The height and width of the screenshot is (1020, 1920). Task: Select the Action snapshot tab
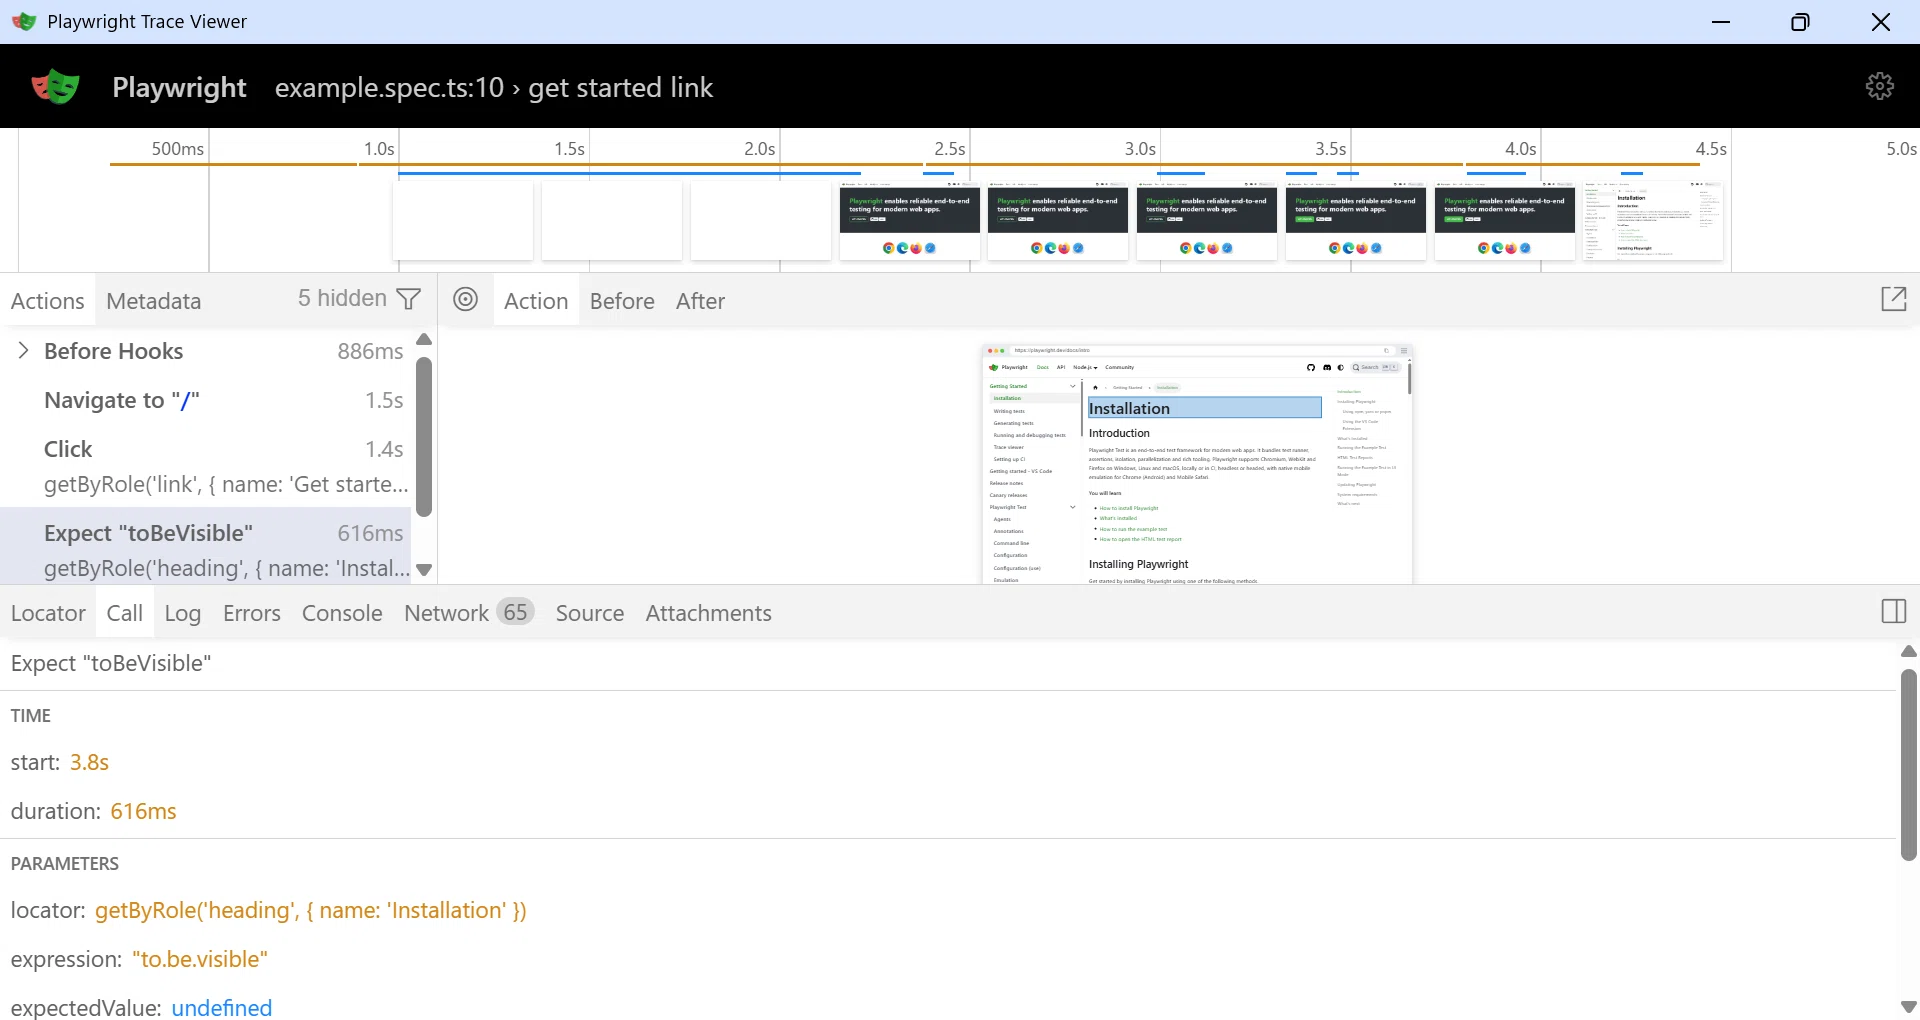point(536,301)
